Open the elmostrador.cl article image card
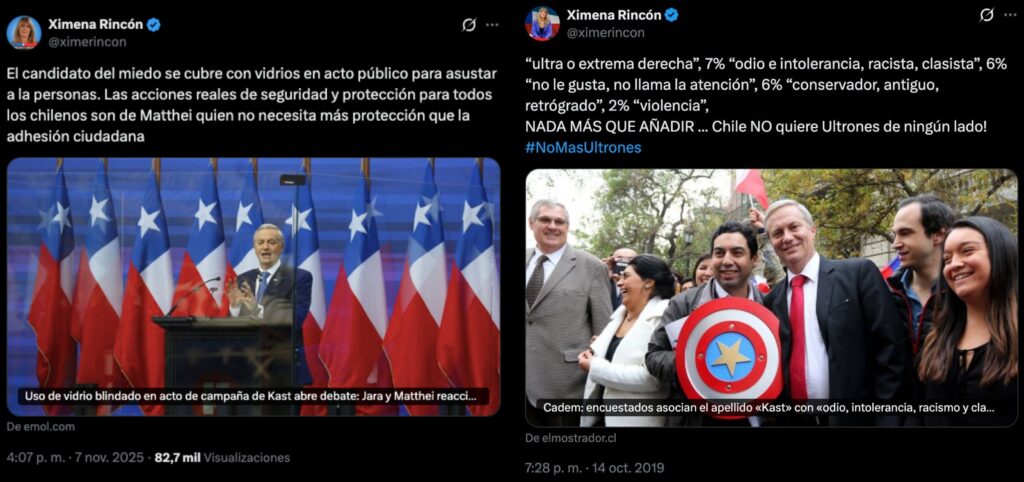Viewport: 1024px width, 482px height. (771, 298)
